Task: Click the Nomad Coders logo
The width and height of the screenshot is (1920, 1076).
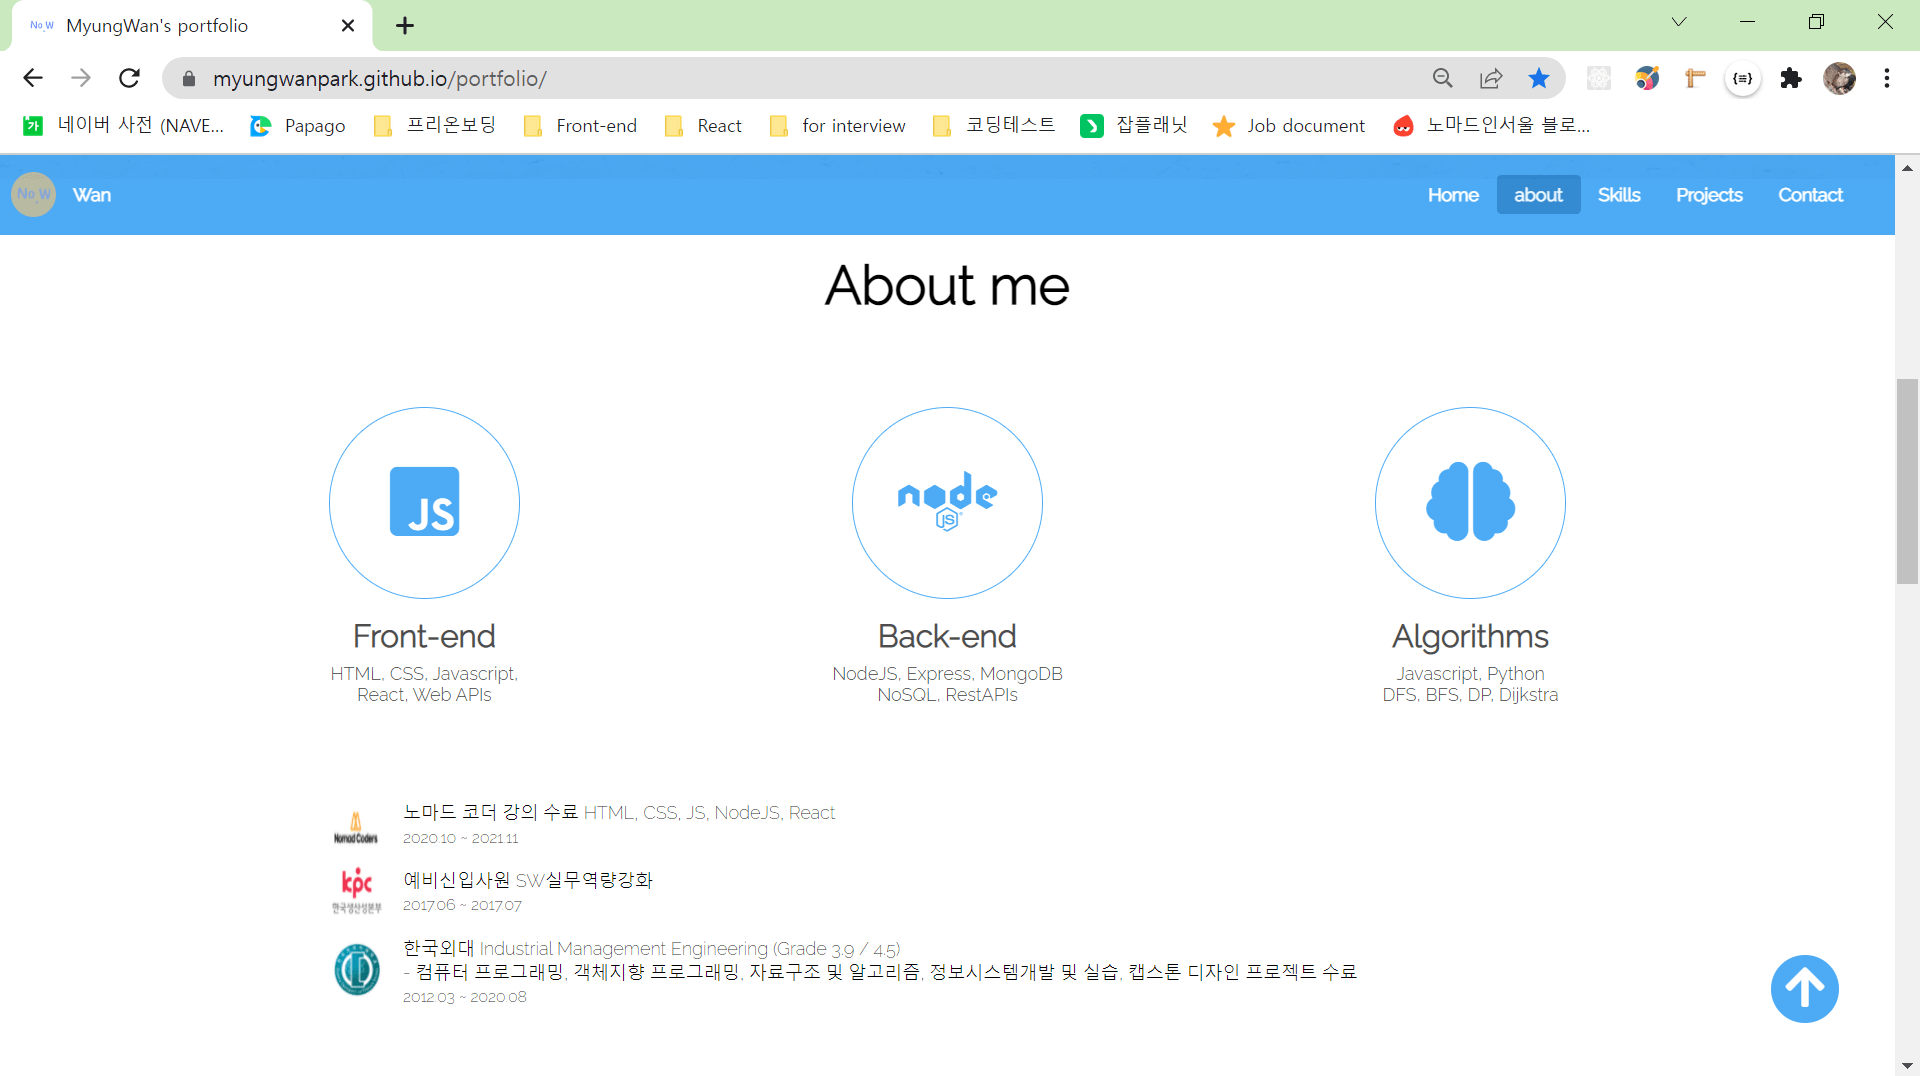Action: 356,828
